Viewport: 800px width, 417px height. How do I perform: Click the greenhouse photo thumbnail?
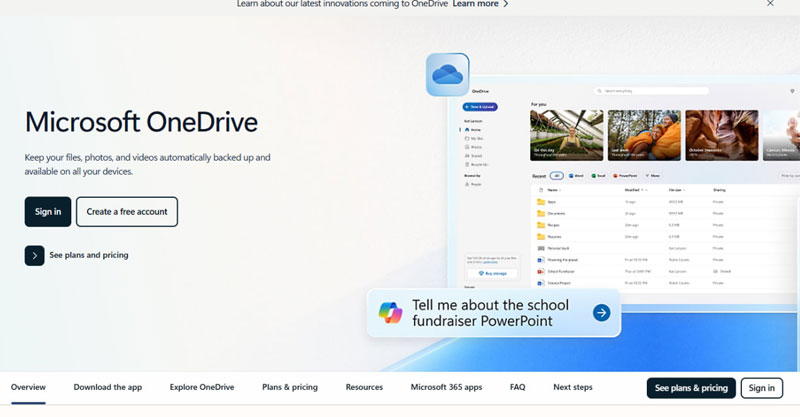tap(567, 135)
